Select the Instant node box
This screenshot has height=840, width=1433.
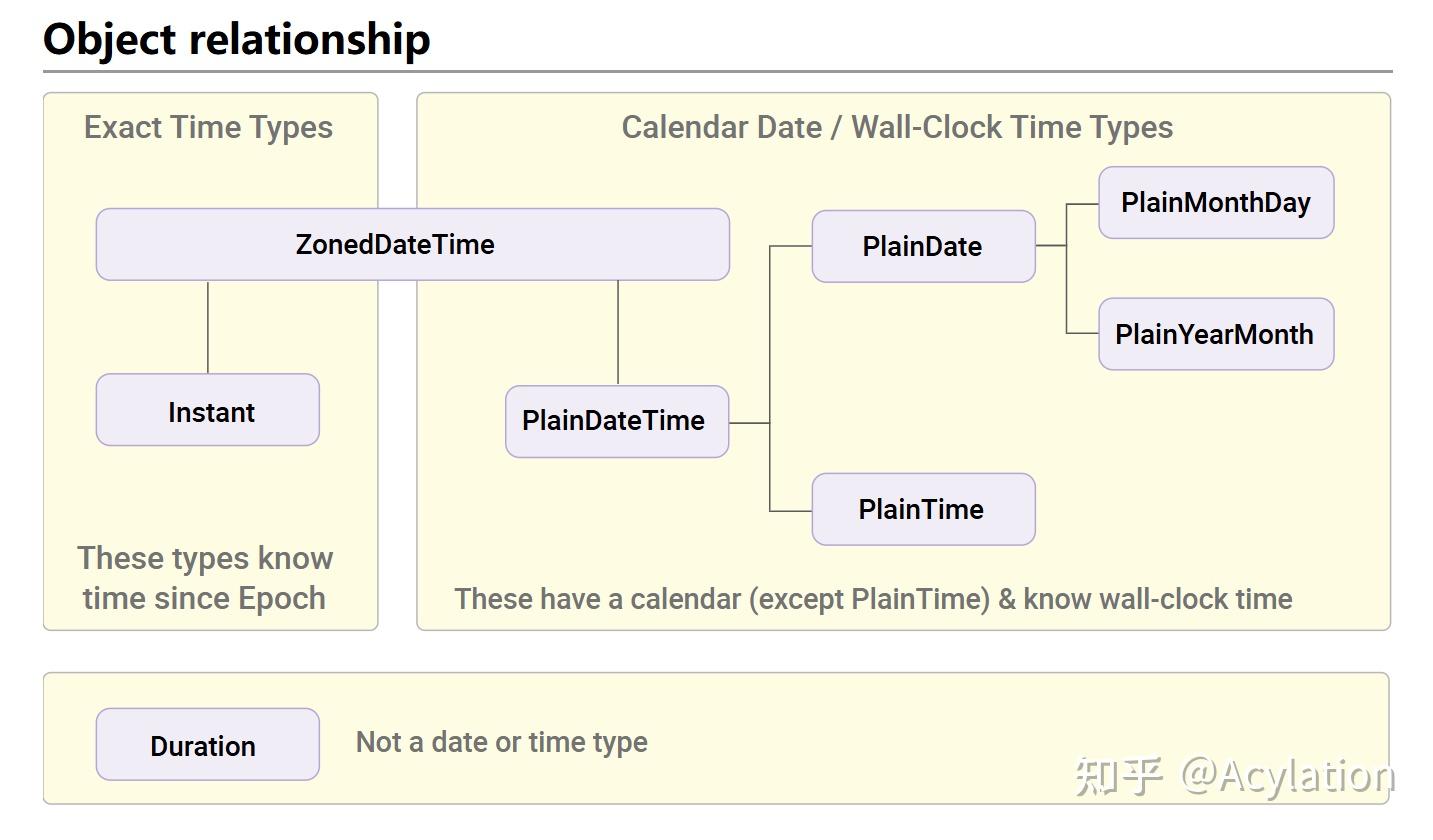(208, 410)
